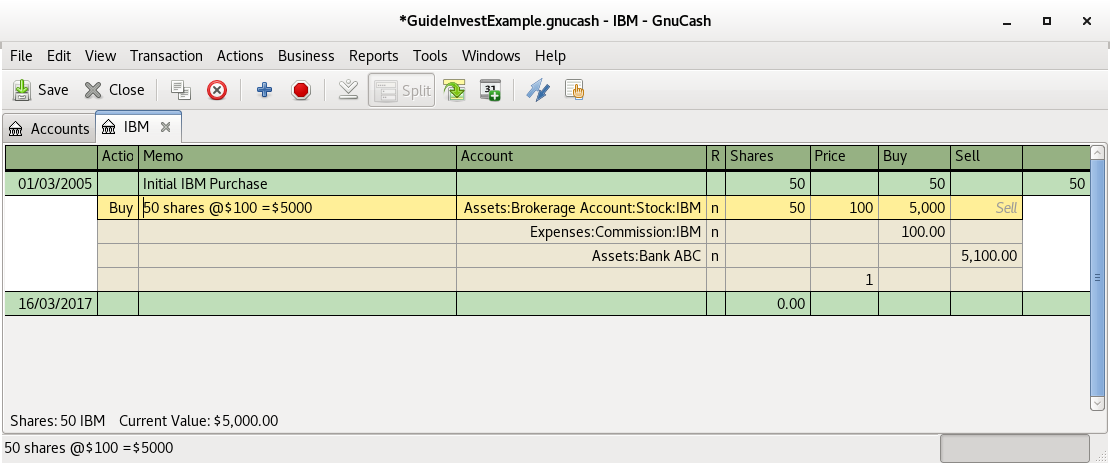
Task: Toggle the Split view button
Action: [x=401, y=90]
